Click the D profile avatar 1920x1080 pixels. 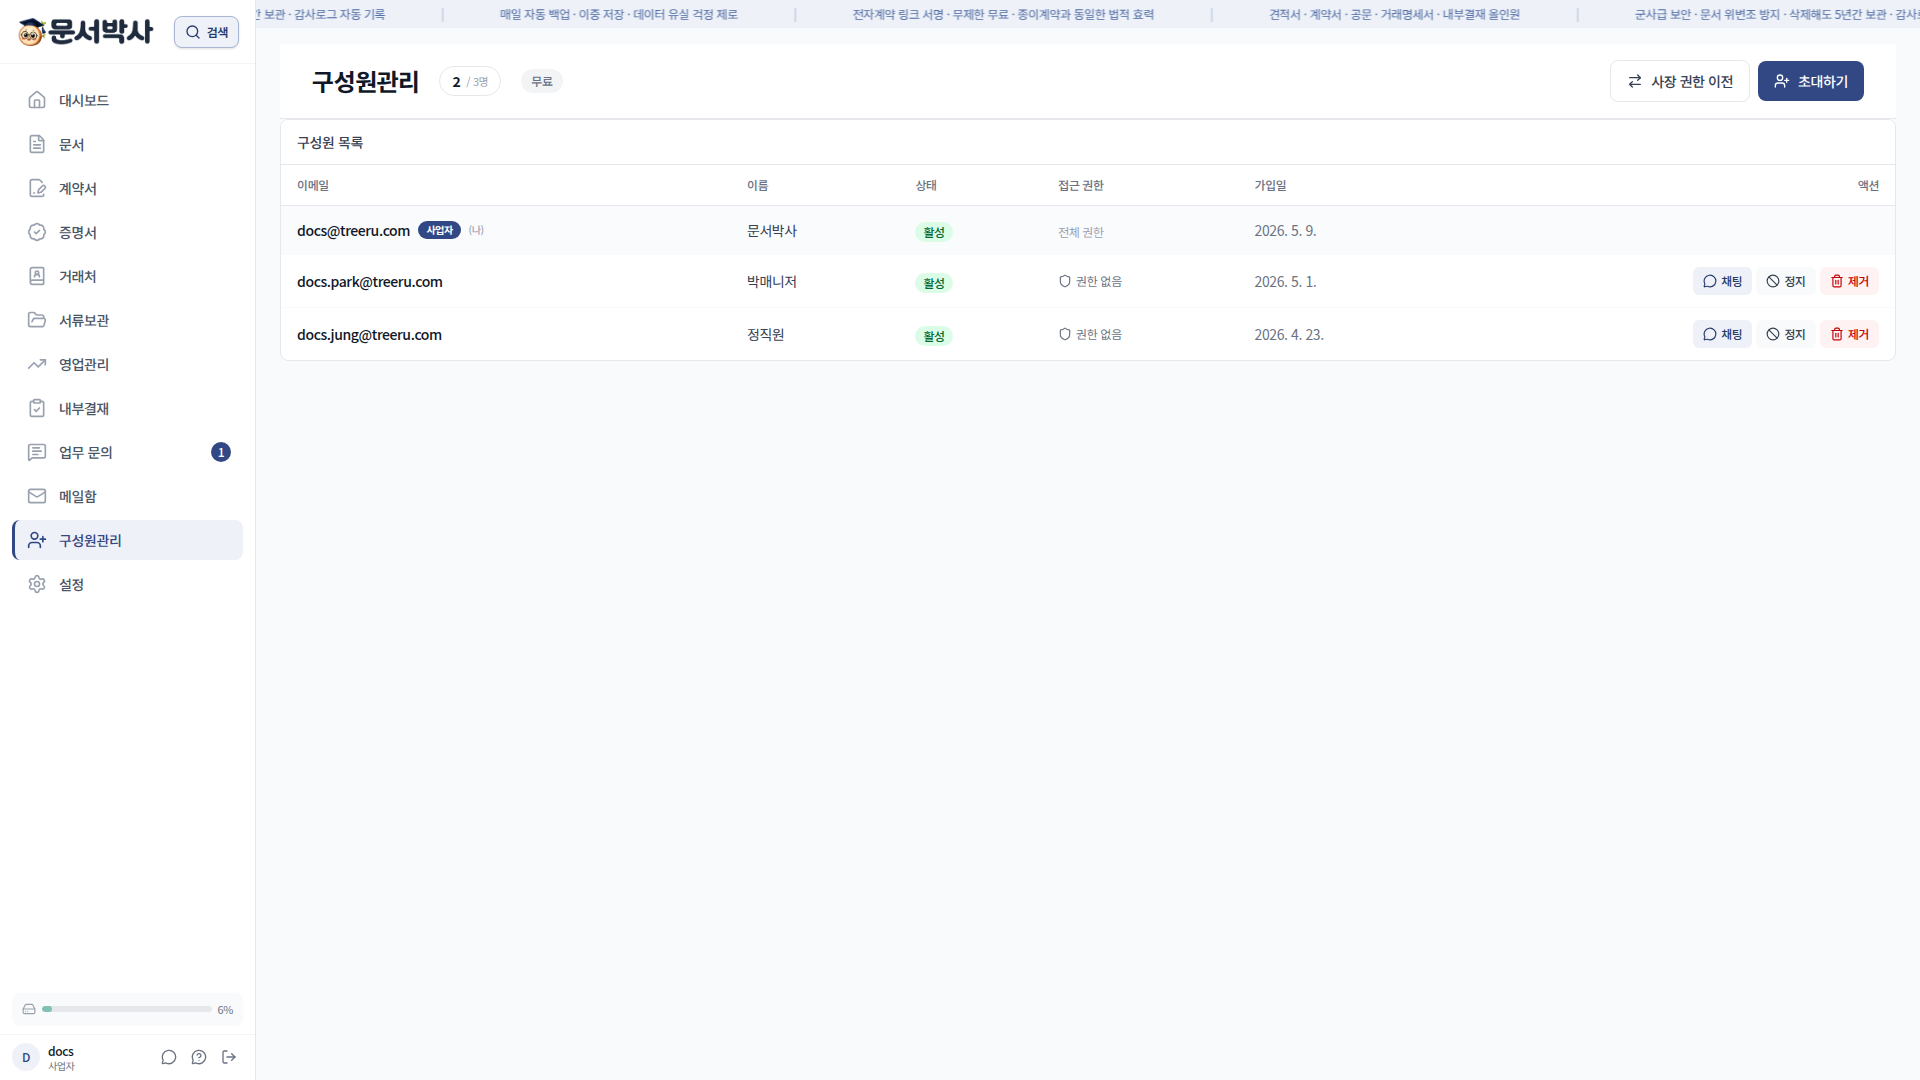pos(26,1057)
